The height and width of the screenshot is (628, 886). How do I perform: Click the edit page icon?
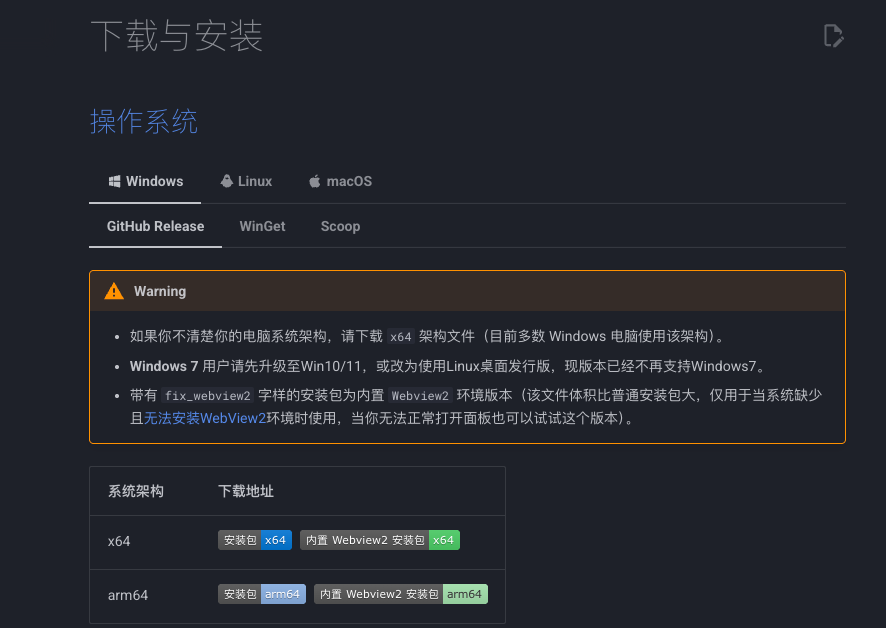coord(833,37)
